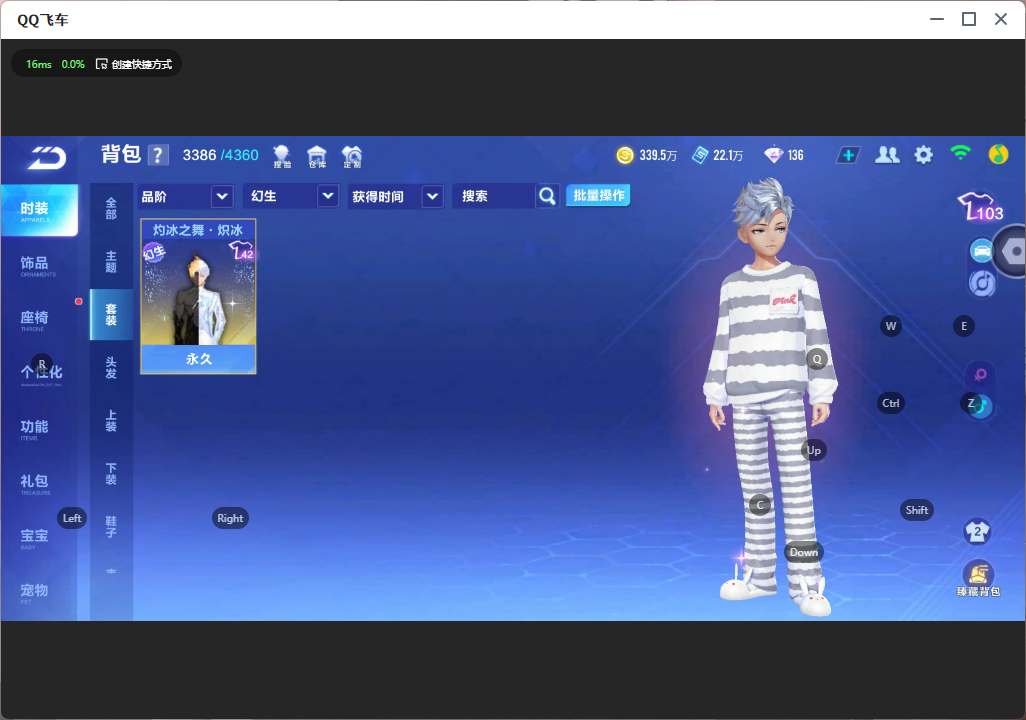
Task: Click the 幻生 badge on the outfit card
Action: click(154, 252)
